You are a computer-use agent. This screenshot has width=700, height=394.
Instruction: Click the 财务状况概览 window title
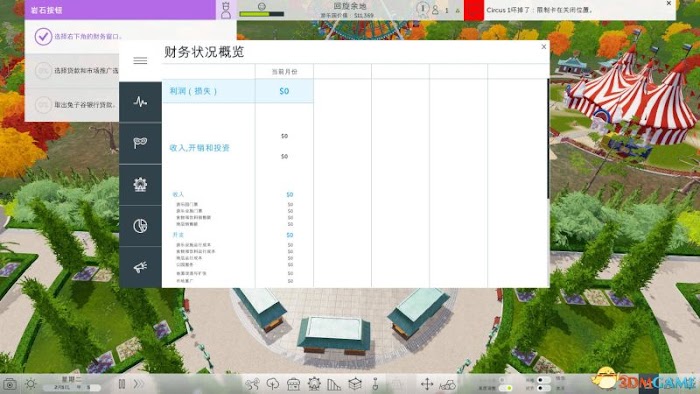[204, 52]
